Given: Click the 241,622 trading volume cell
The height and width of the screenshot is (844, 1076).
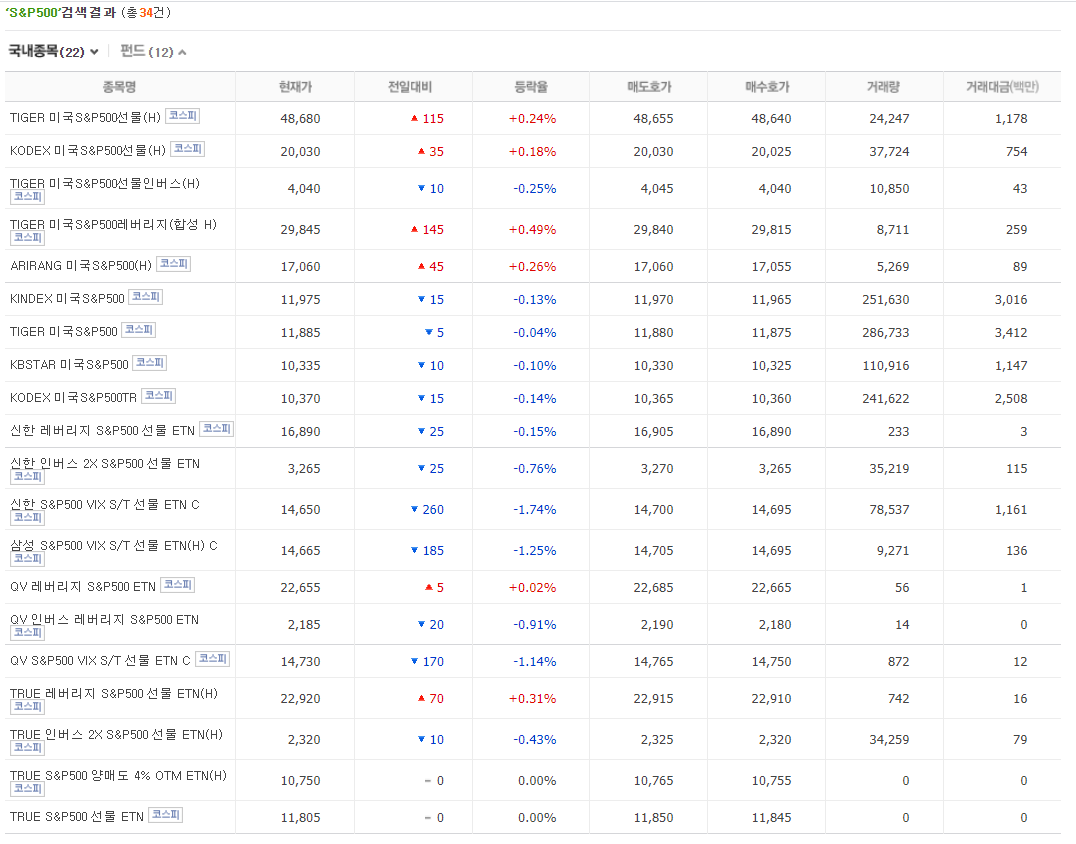Looking at the screenshot, I should click(886, 399).
